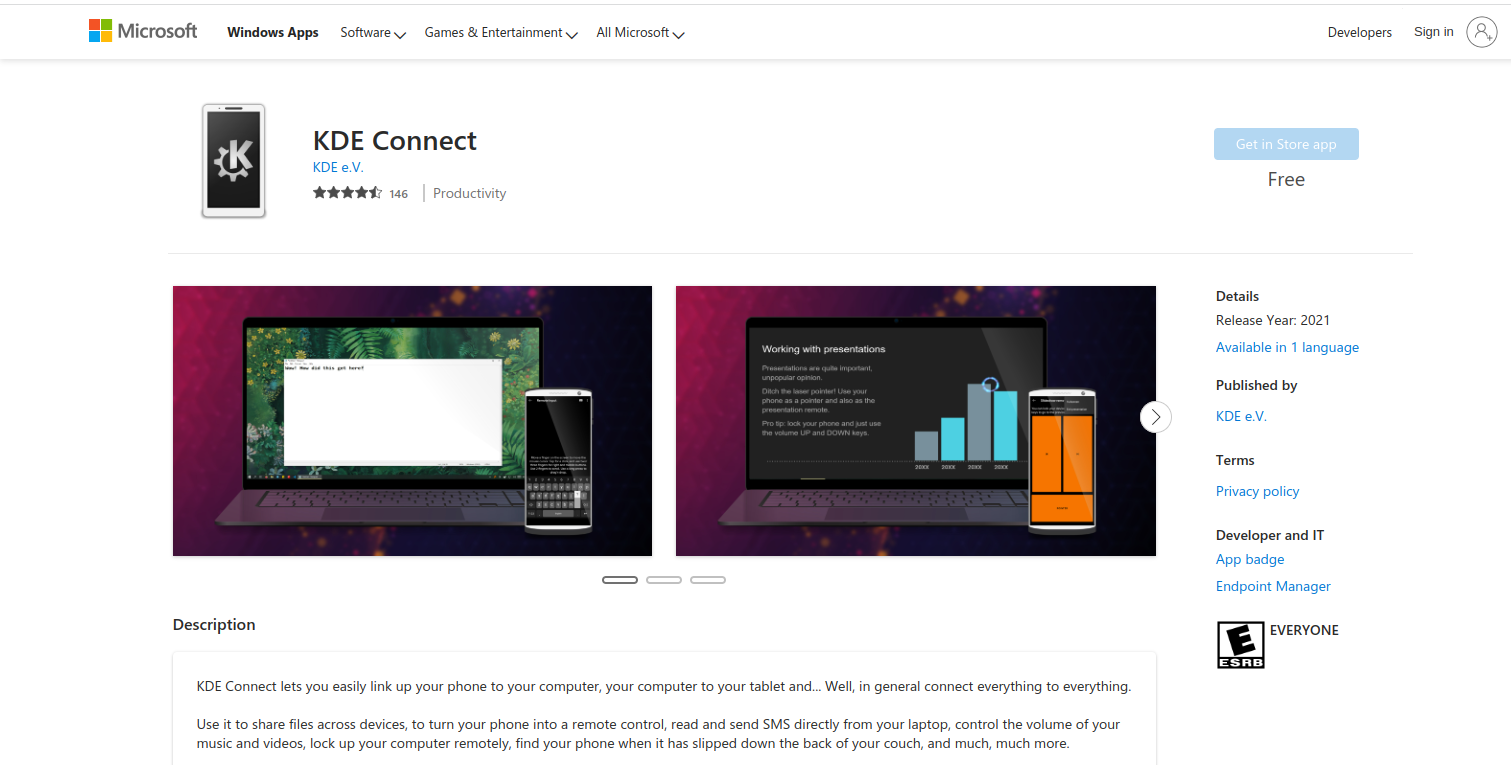Open the Available in 1 language link
The image size is (1511, 765).
[x=1287, y=348]
